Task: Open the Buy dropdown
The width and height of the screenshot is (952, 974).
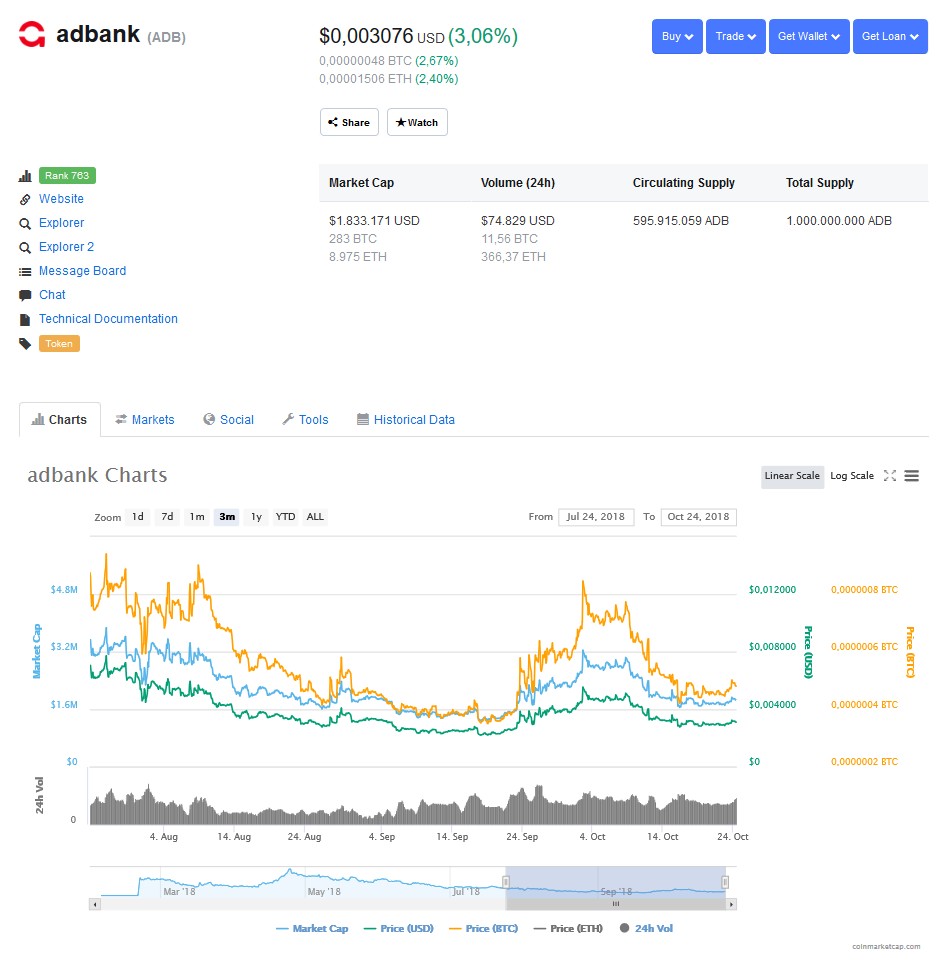Action: point(677,37)
